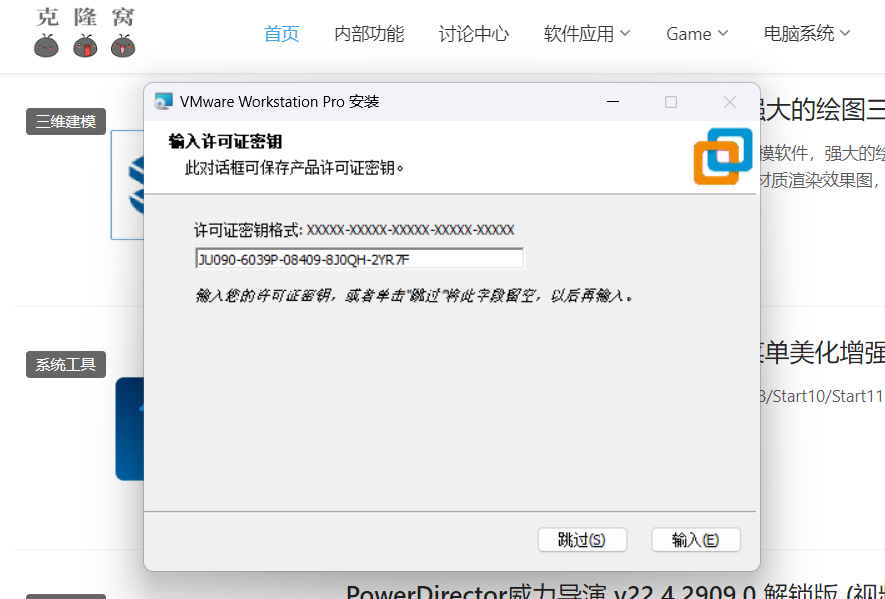Expand the 软件应用 dropdown menu
Screen dimensions: 885x599
(x=586, y=34)
